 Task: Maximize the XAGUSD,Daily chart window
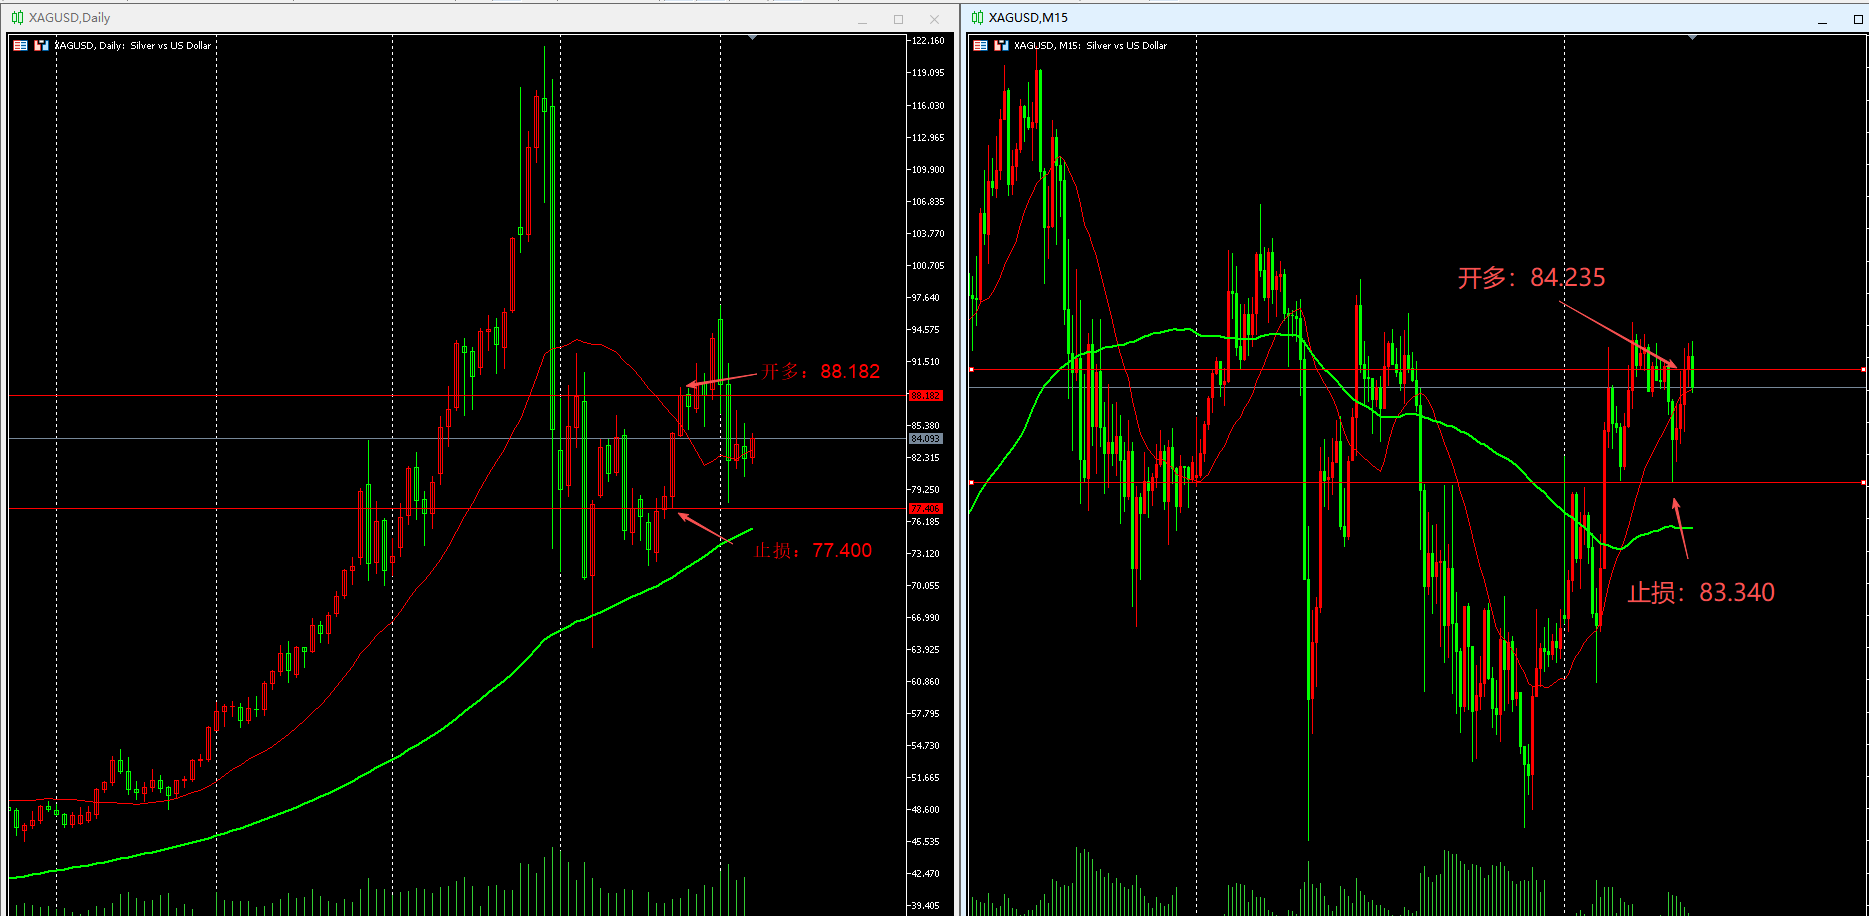pyautogui.click(x=898, y=19)
